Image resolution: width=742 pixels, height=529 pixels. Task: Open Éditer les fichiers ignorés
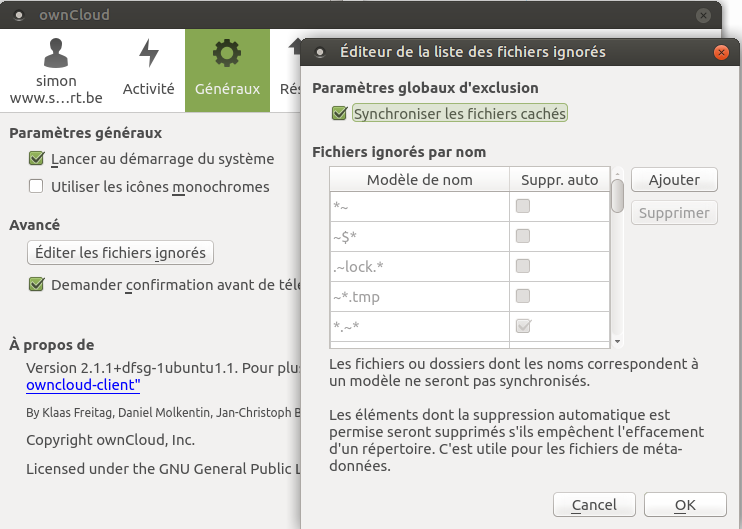click(x=120, y=253)
